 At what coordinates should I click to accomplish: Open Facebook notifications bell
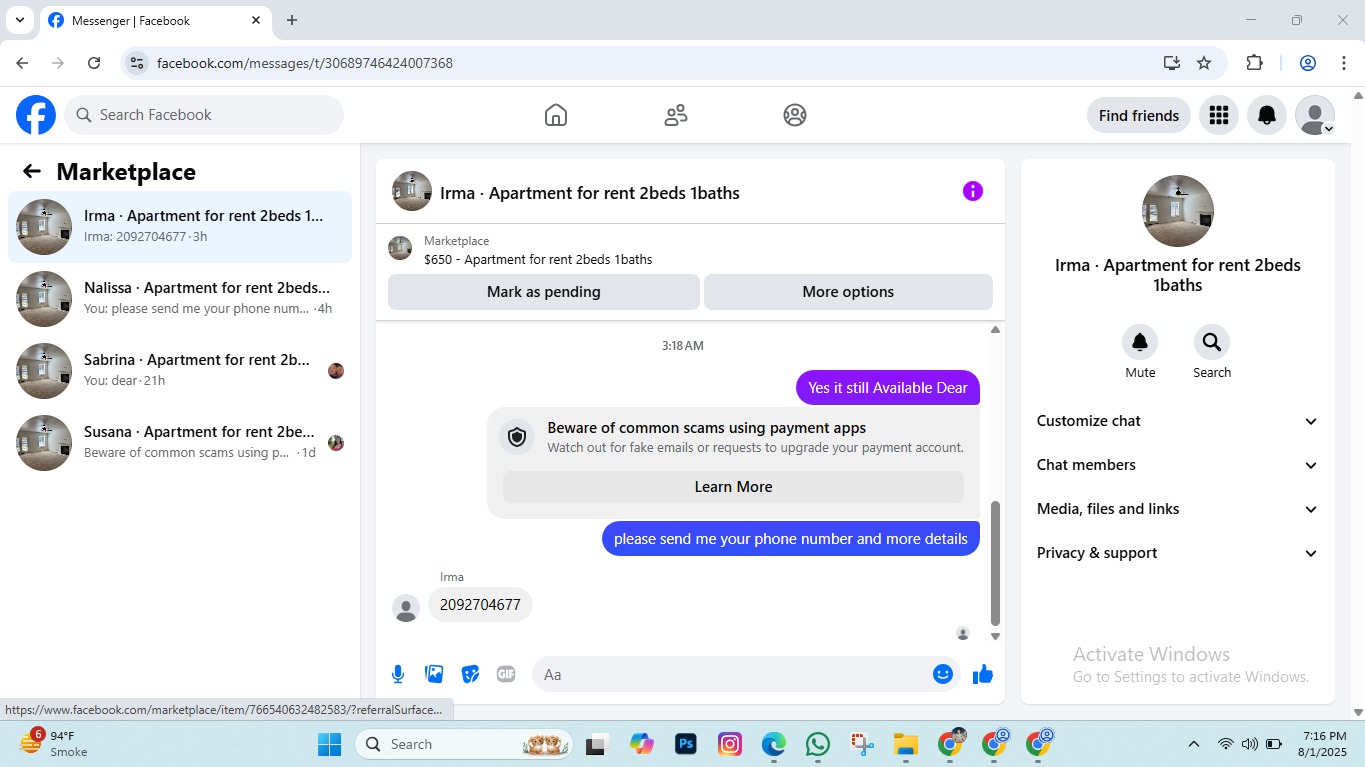point(1267,115)
